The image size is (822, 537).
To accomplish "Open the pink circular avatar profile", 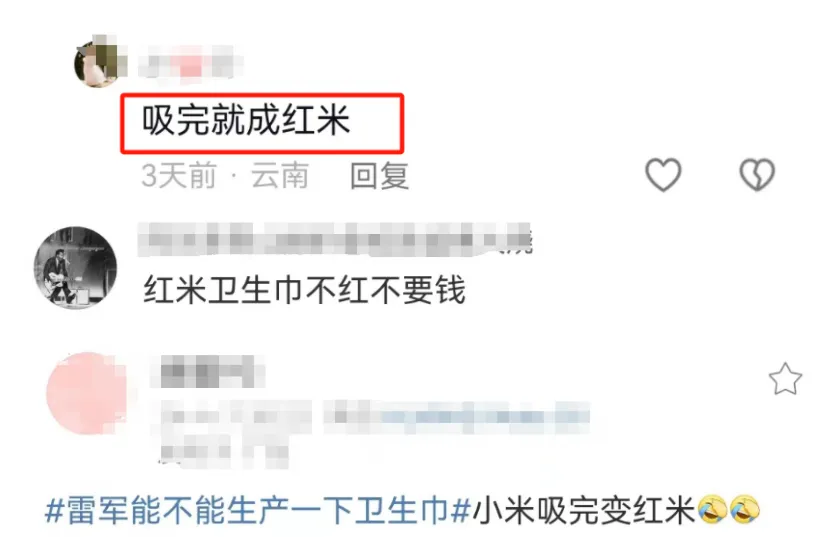I will [88, 393].
